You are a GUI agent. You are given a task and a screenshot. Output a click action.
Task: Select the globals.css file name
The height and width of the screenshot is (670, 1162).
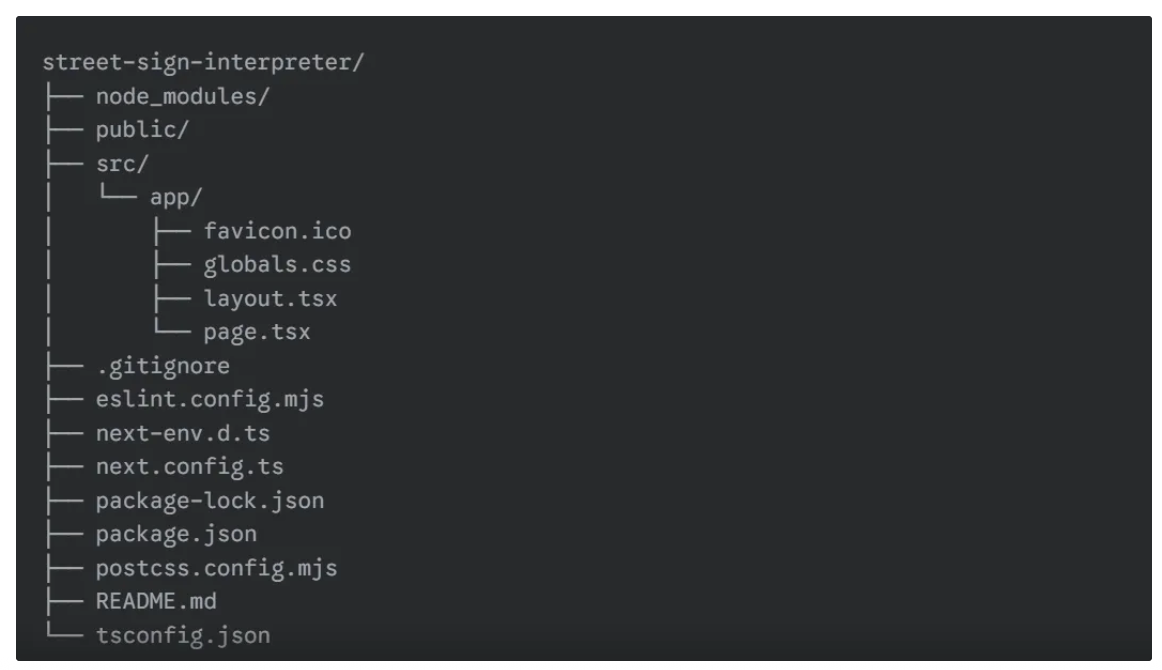click(277, 265)
